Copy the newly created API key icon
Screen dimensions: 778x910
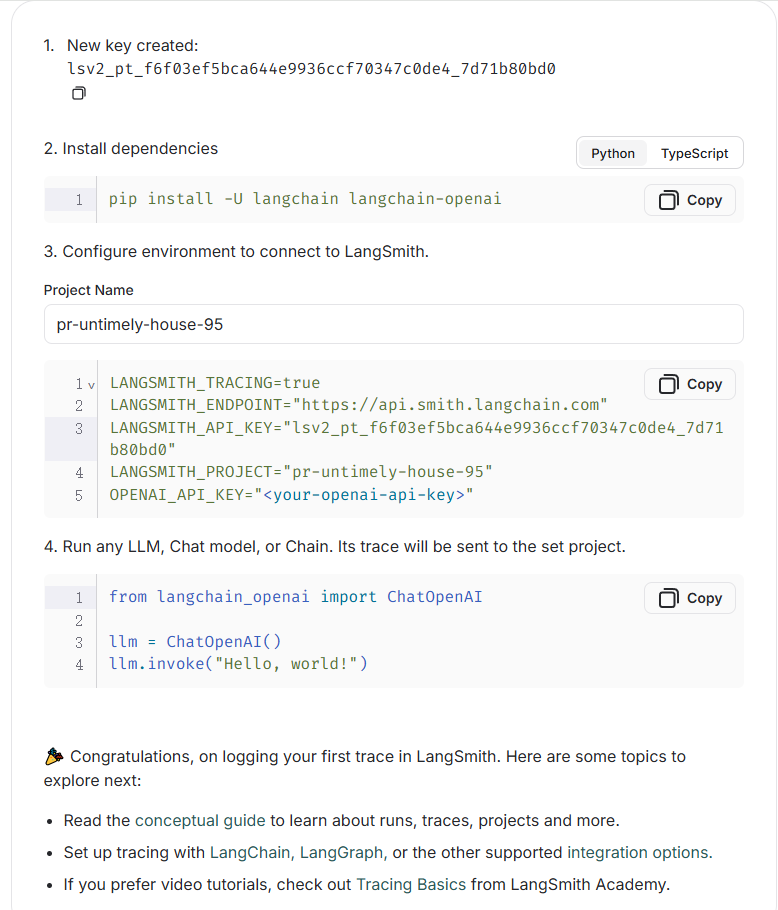(x=79, y=93)
